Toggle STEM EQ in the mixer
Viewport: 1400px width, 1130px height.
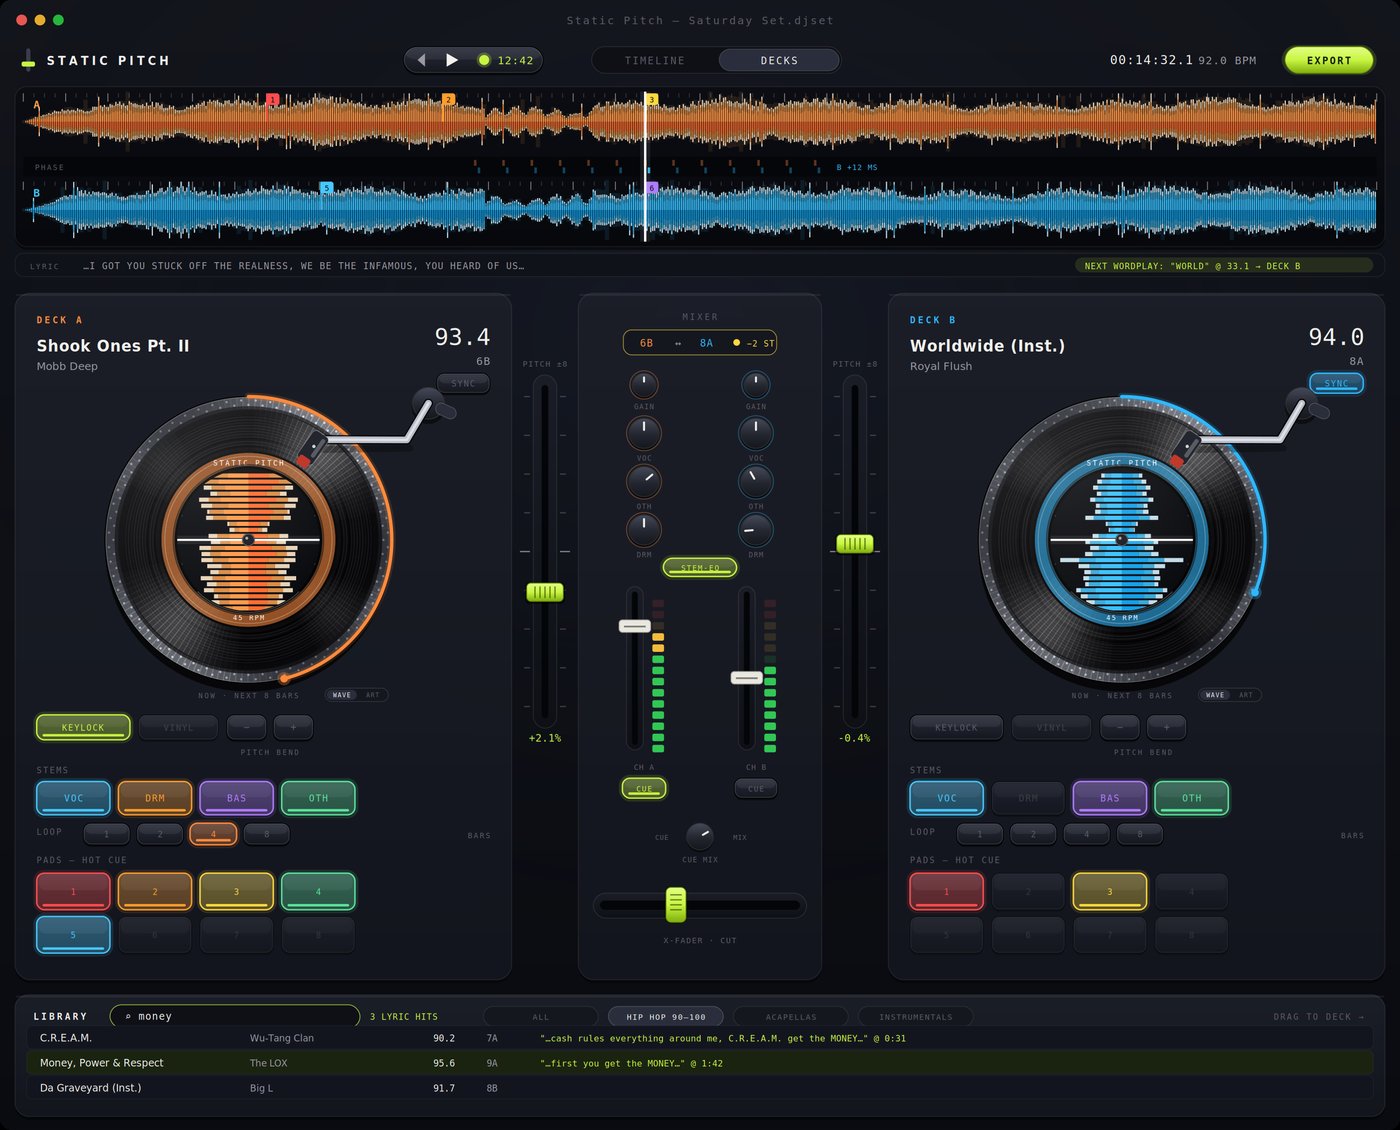point(700,568)
